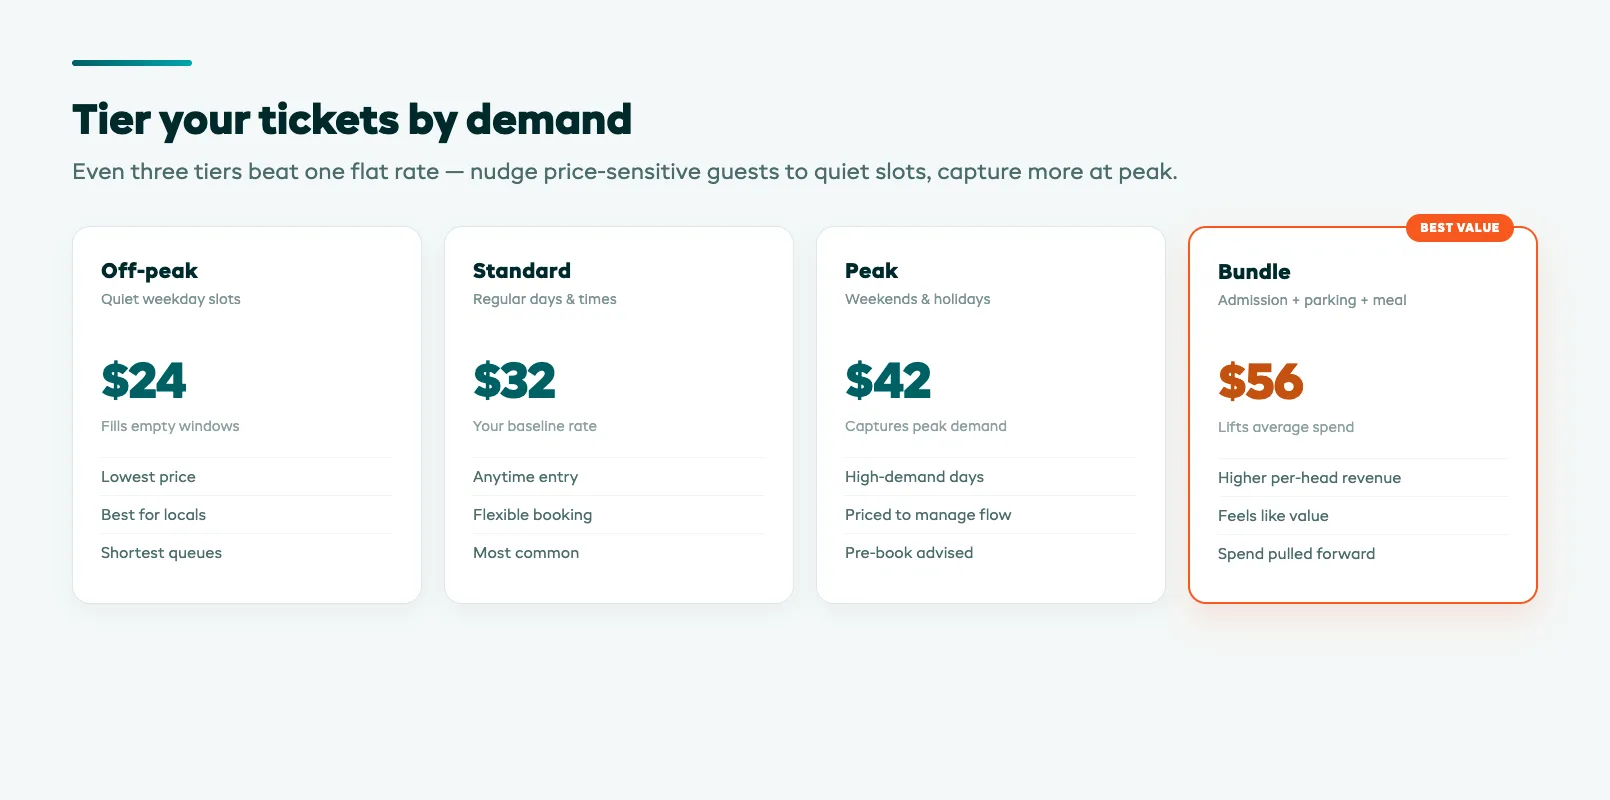The width and height of the screenshot is (1610, 800).
Task: Click 'Captures peak demand' caption
Action: (x=926, y=426)
